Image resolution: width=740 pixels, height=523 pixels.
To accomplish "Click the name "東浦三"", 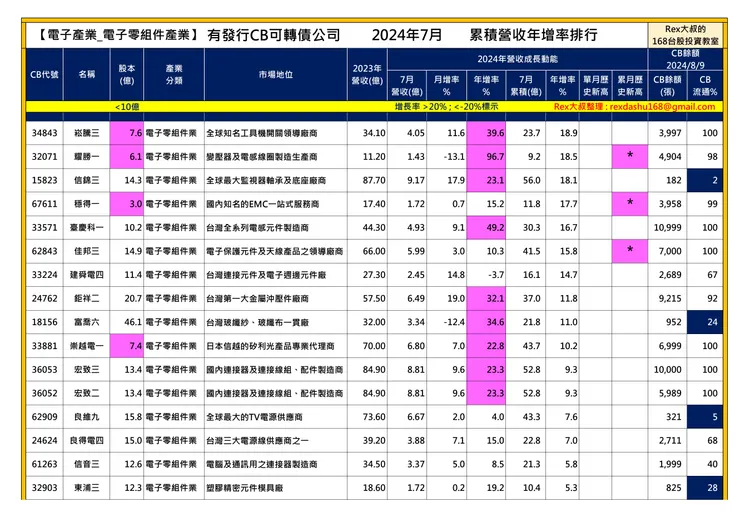I will pyautogui.click(x=87, y=488).
